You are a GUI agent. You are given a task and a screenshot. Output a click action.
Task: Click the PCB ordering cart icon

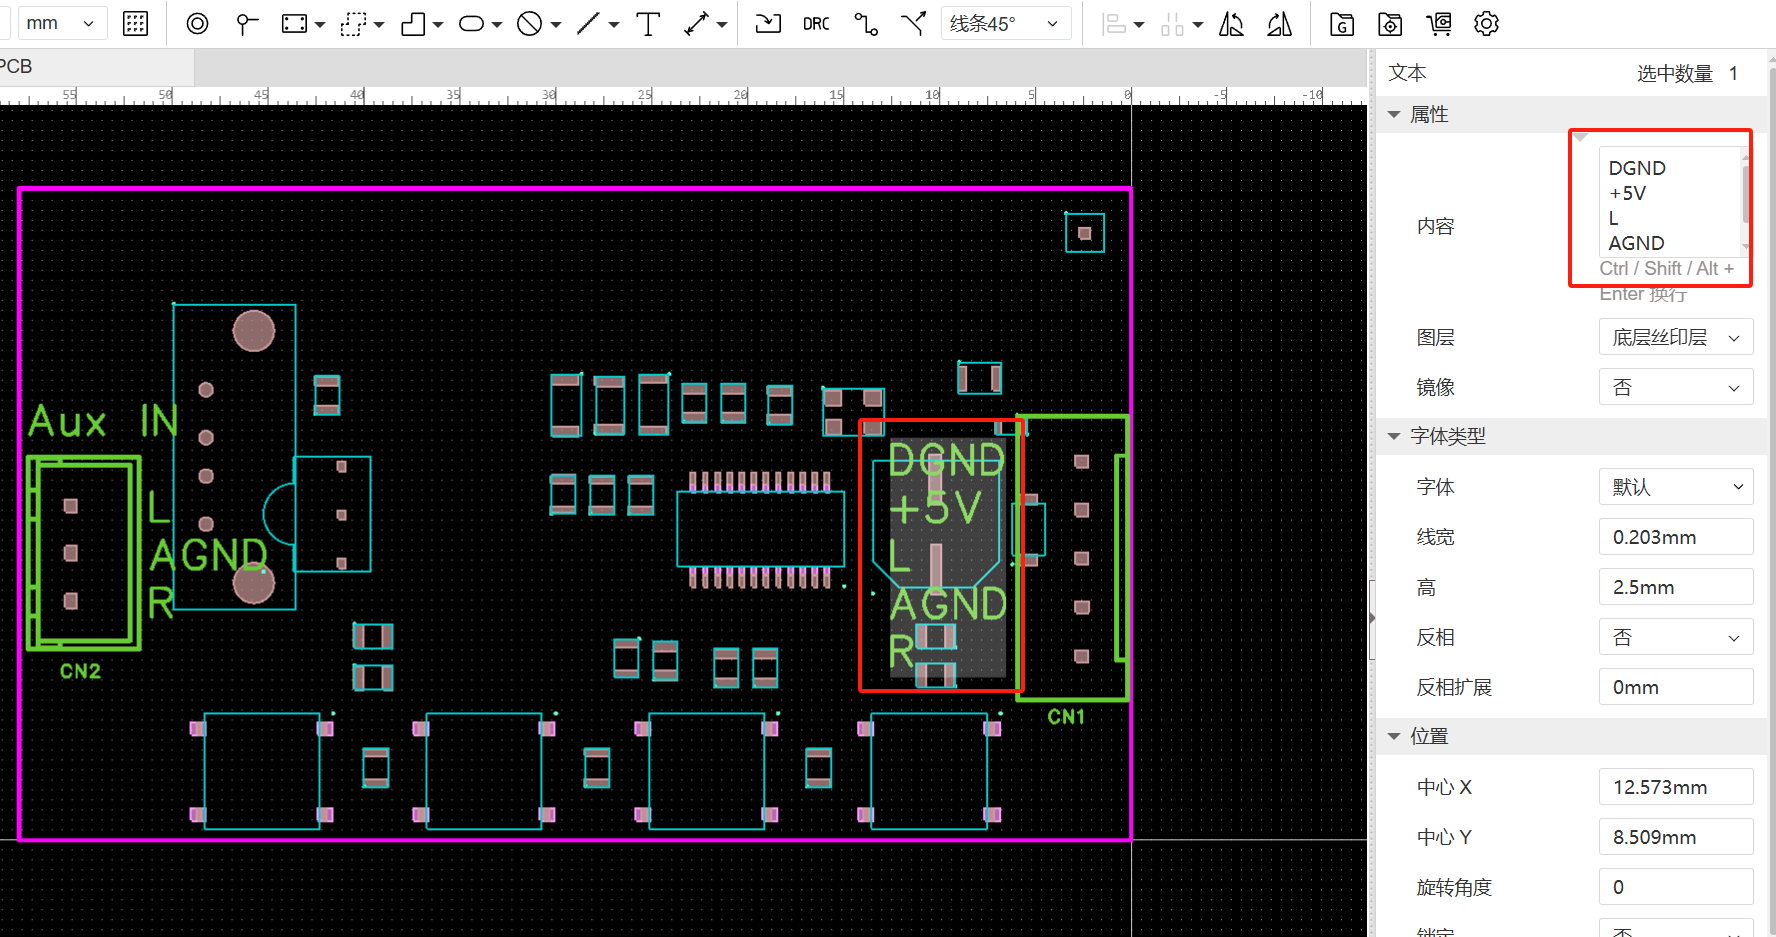tap(1438, 24)
